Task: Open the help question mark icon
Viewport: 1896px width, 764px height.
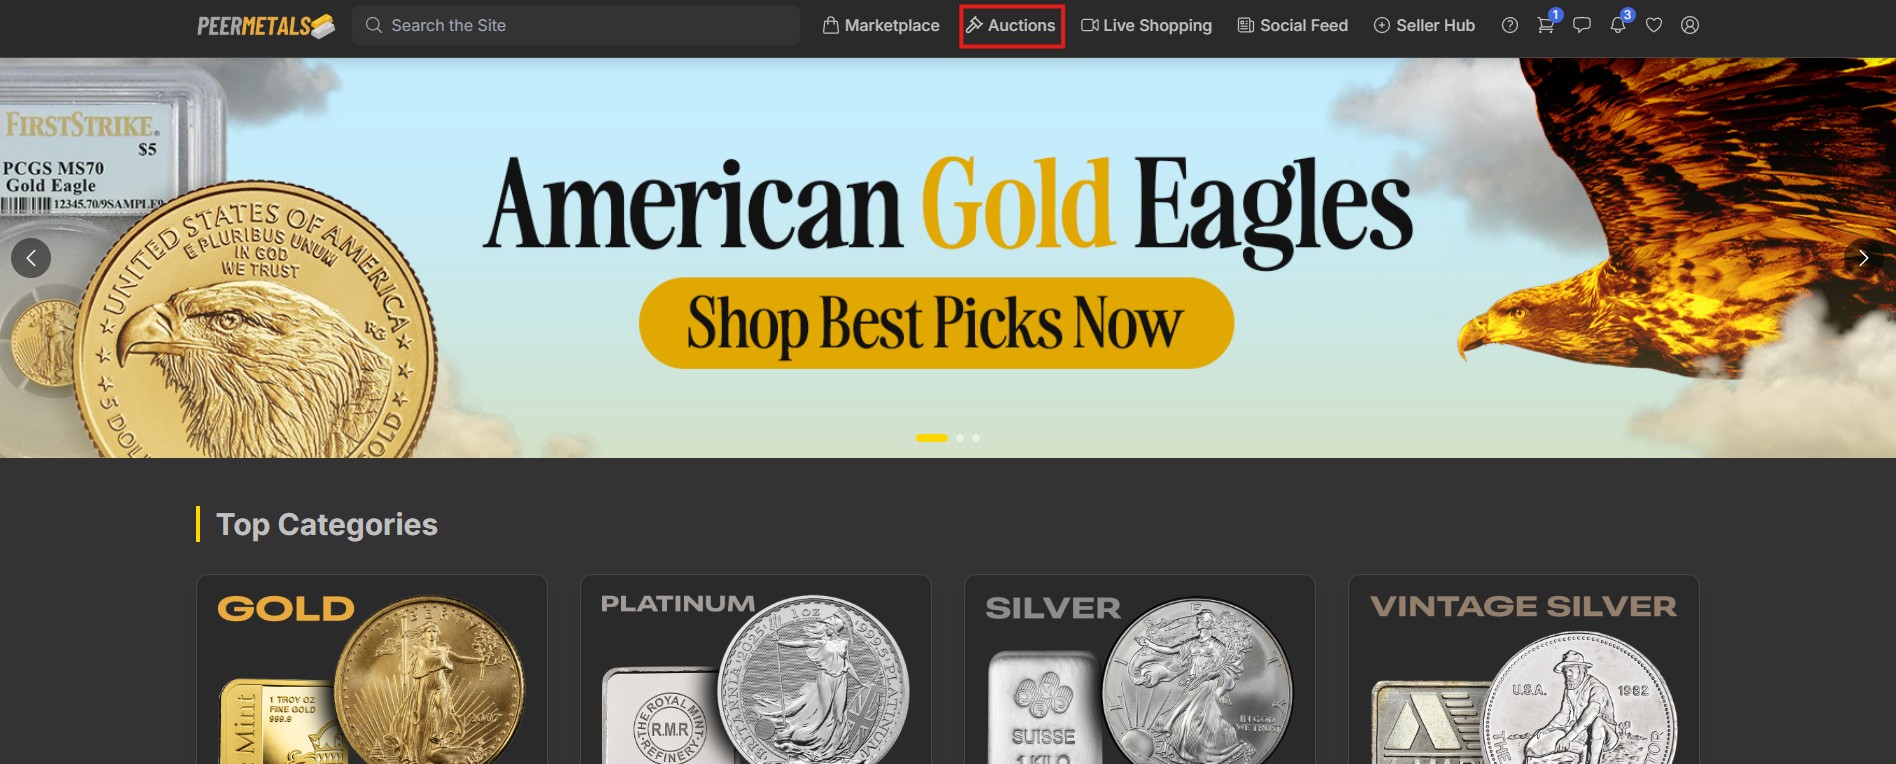Action: [1510, 25]
